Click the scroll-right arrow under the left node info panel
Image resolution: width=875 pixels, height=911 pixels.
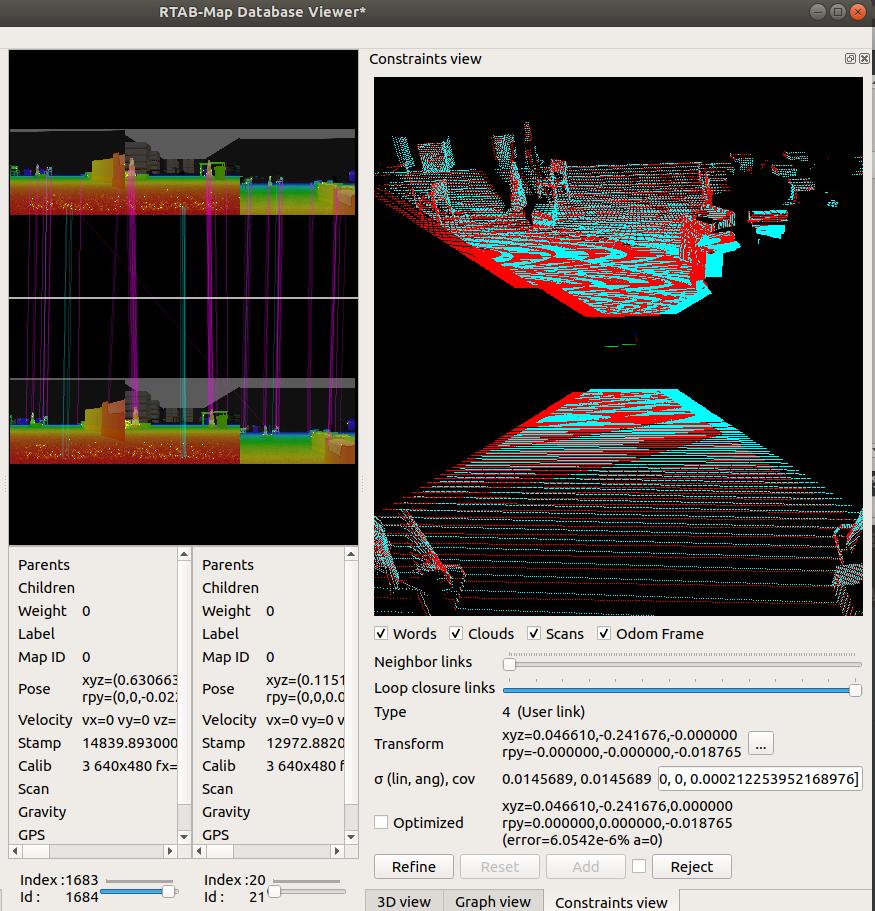(x=170, y=851)
